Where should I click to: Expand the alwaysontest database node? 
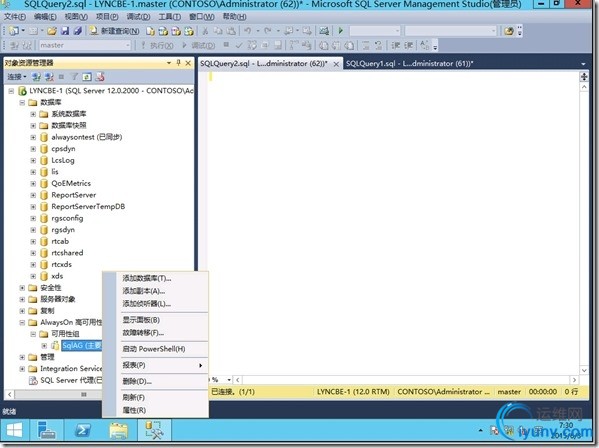33,137
